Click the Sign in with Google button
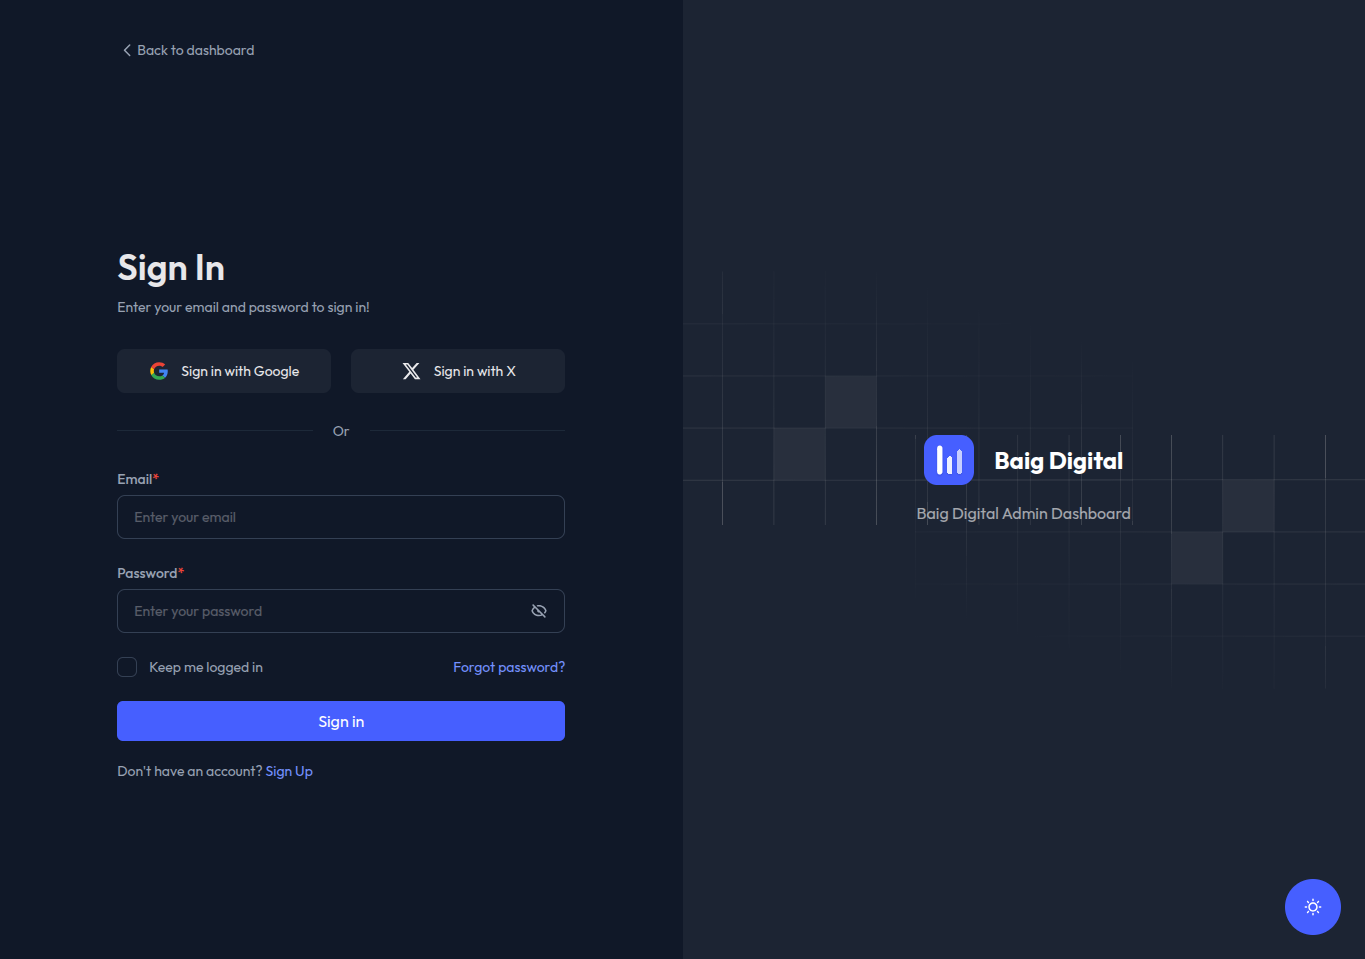Screen dimensions: 1365x959 point(224,371)
